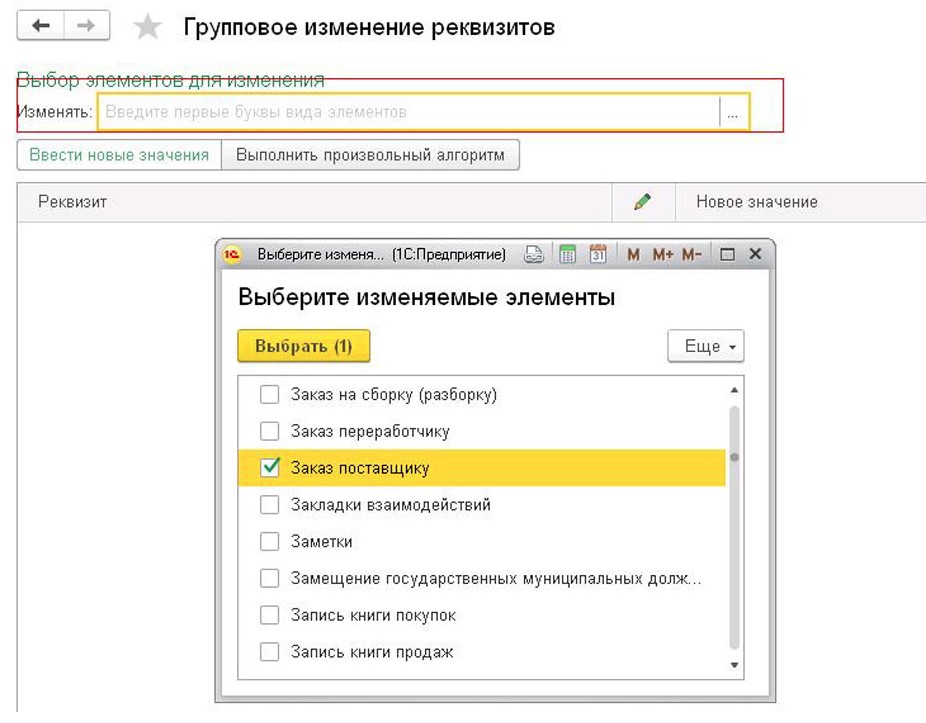This screenshot has width=926, height=723.
Task: Tick the Запись книги продаж checkbox
Action: click(x=269, y=652)
